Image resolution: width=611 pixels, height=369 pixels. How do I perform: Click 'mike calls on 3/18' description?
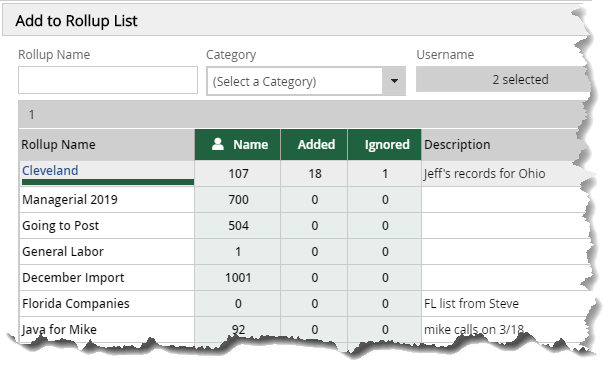tap(473, 330)
